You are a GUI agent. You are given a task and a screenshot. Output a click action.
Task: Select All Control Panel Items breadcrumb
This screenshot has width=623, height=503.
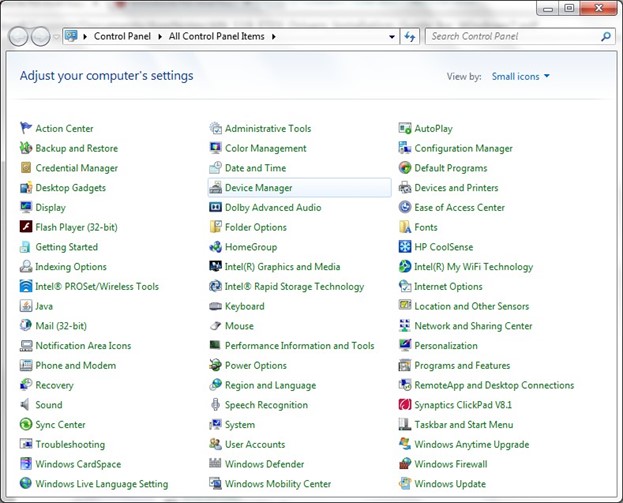pyautogui.click(x=217, y=36)
